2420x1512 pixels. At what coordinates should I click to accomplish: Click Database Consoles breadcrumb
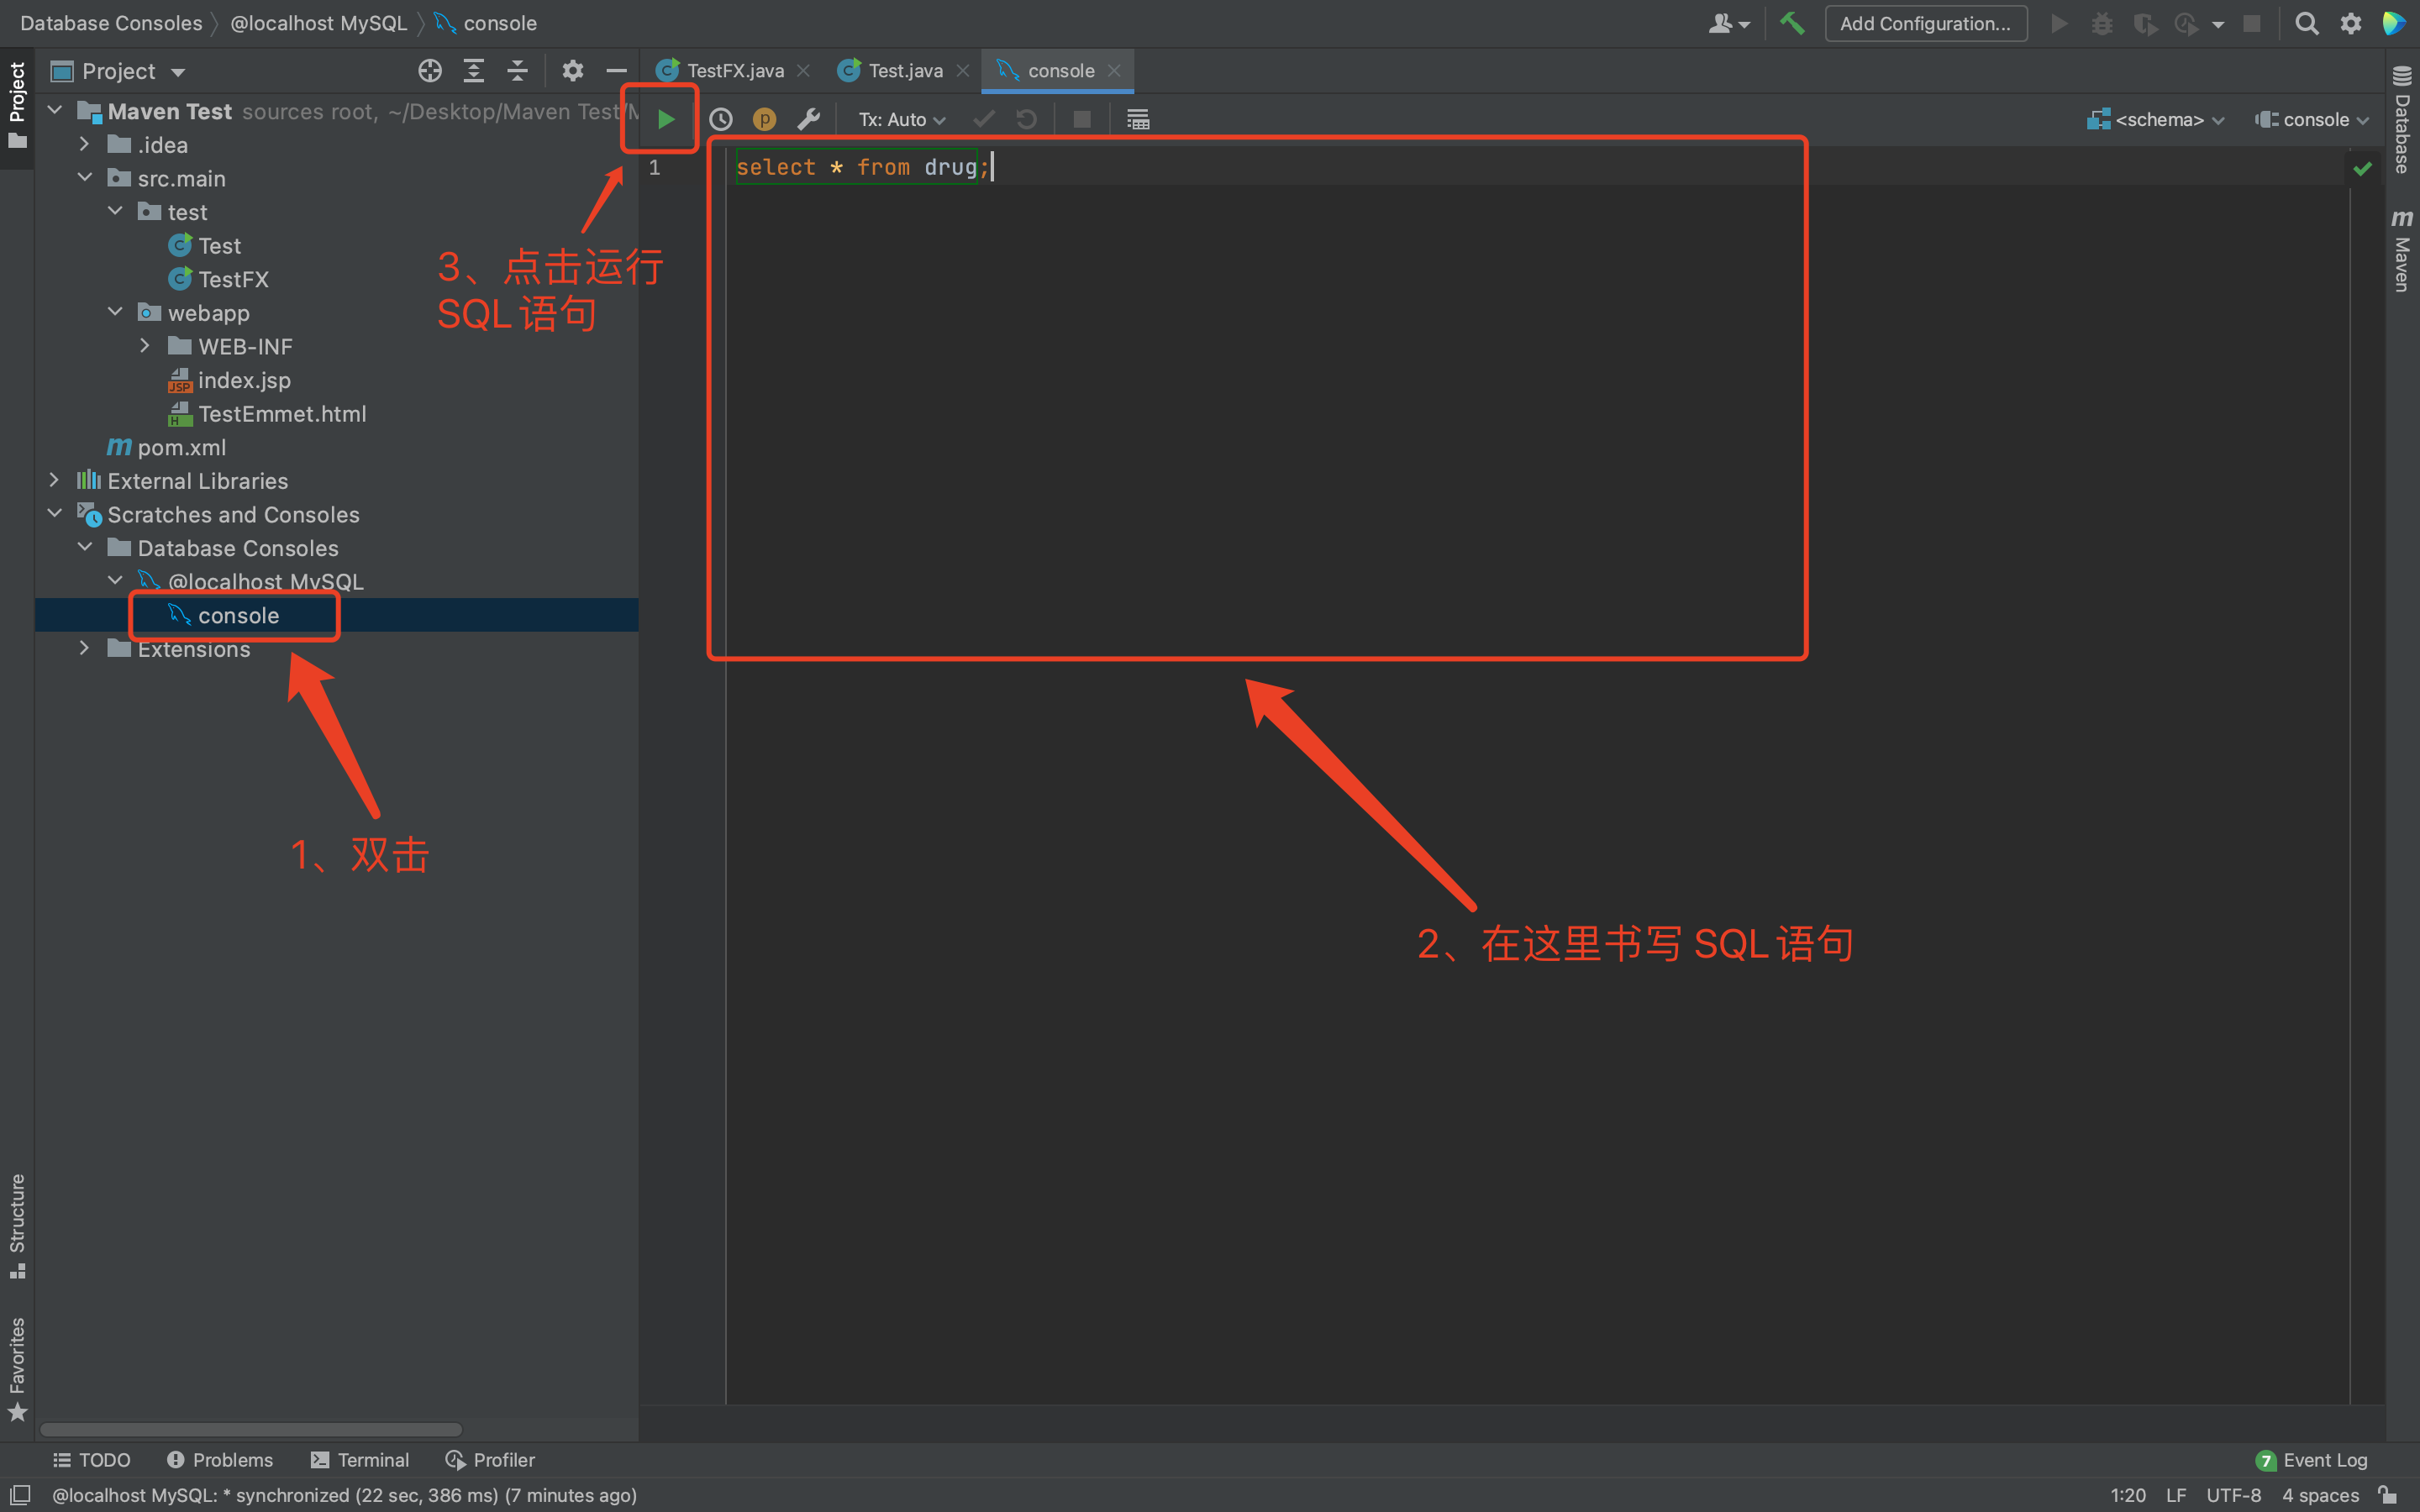[111, 23]
